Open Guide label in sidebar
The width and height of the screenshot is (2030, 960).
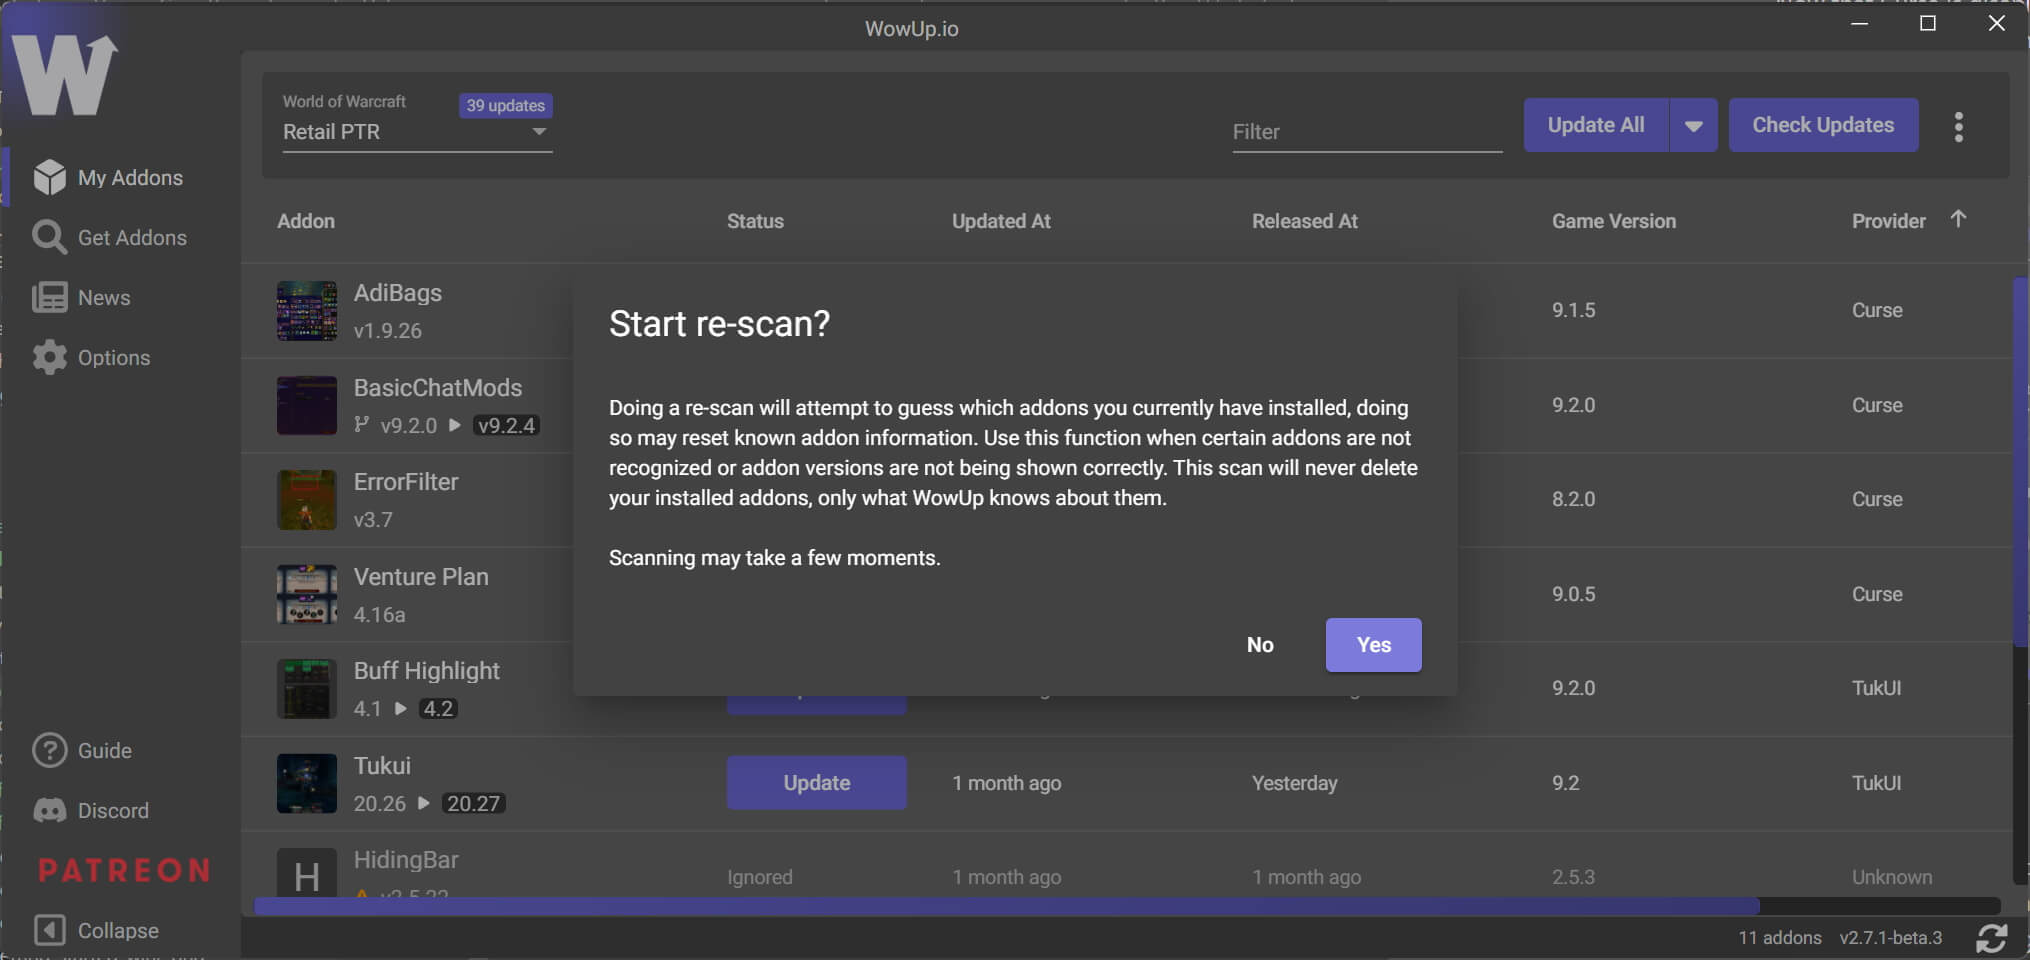[x=105, y=751]
